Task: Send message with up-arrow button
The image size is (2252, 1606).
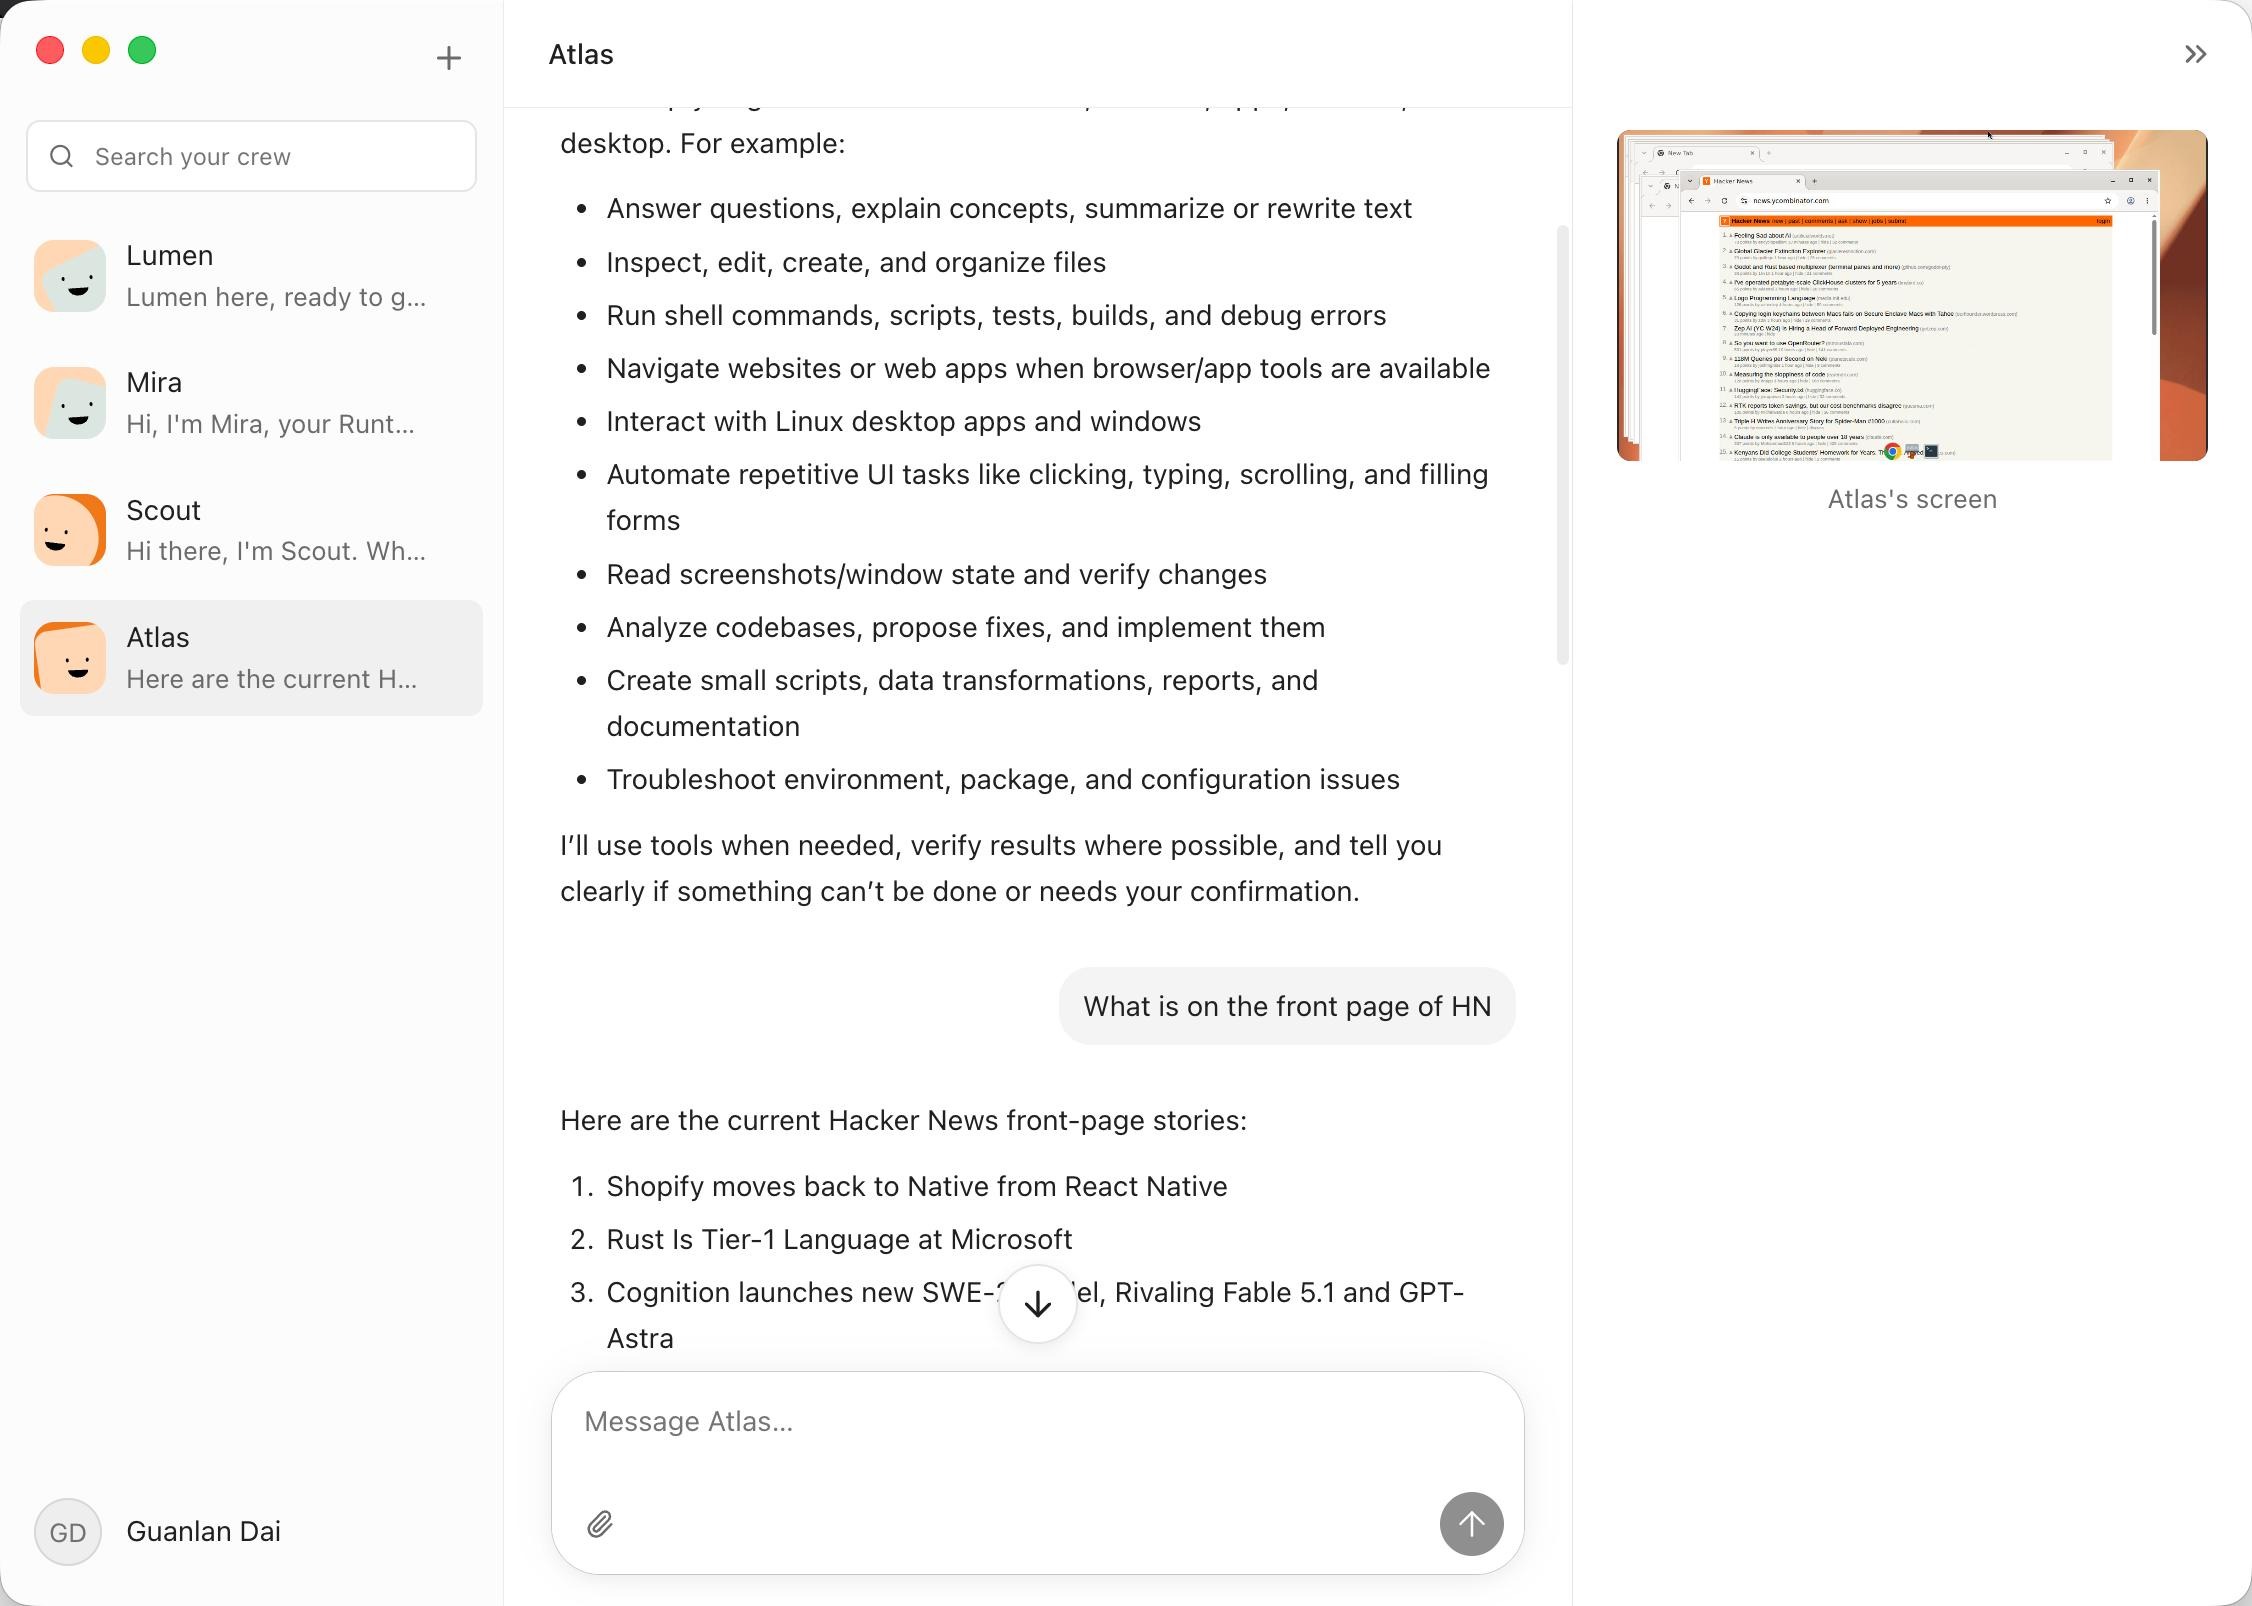Action: pyautogui.click(x=1471, y=1524)
